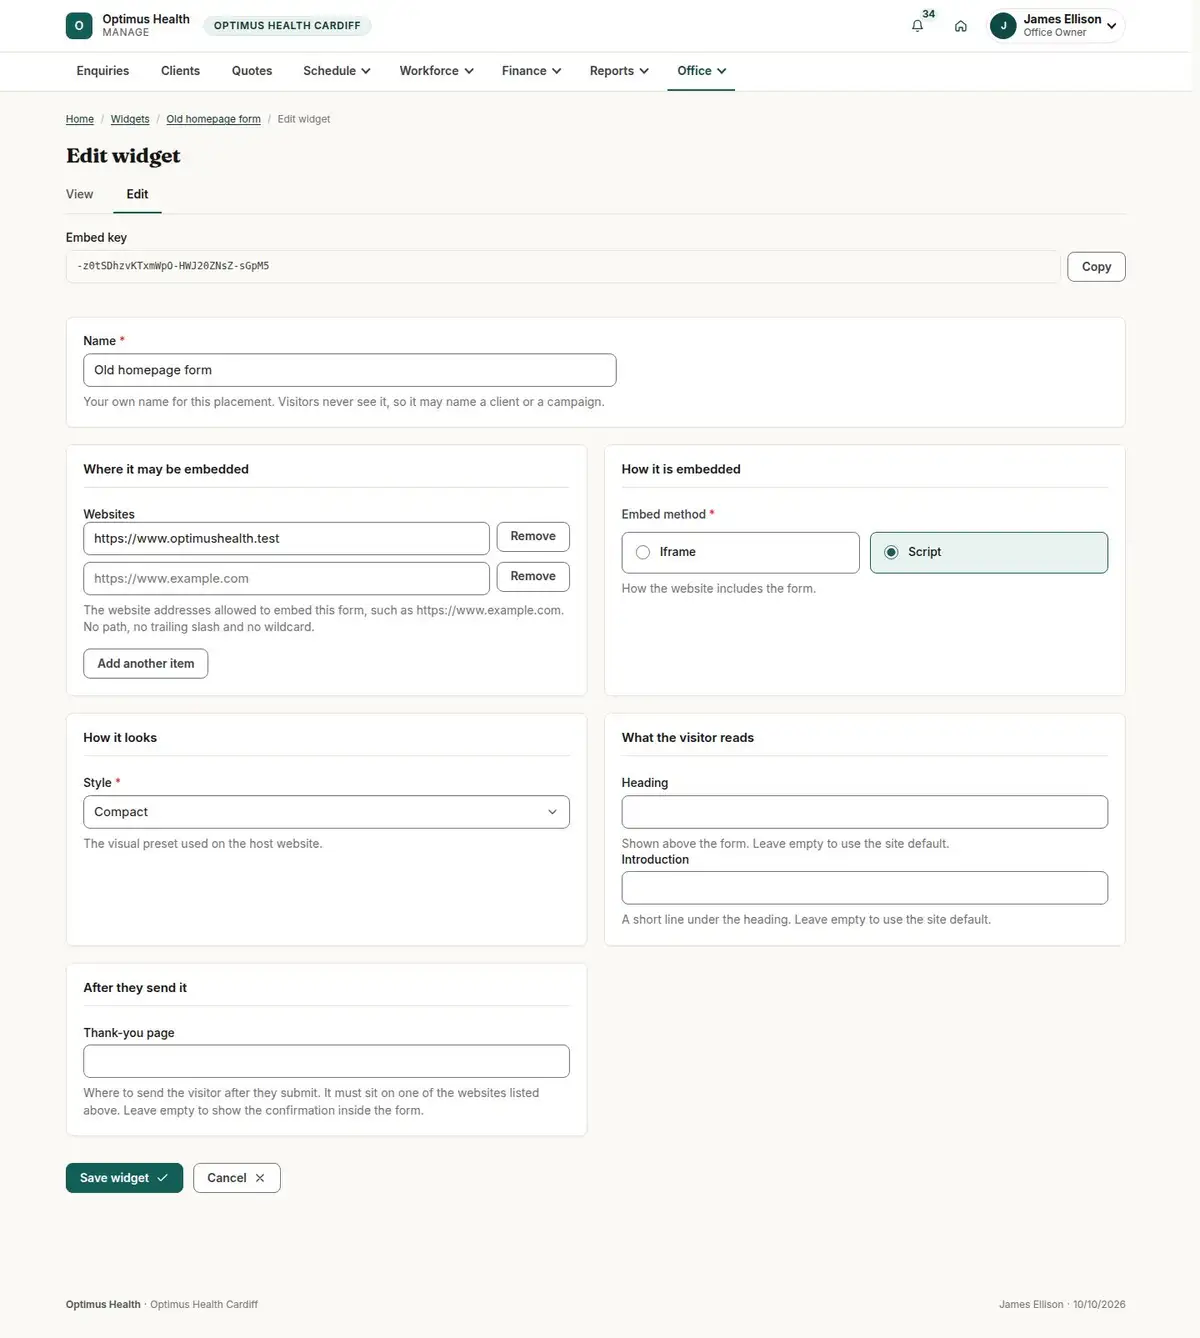Go to the home icon in header
The image size is (1200, 1338).
coord(960,26)
